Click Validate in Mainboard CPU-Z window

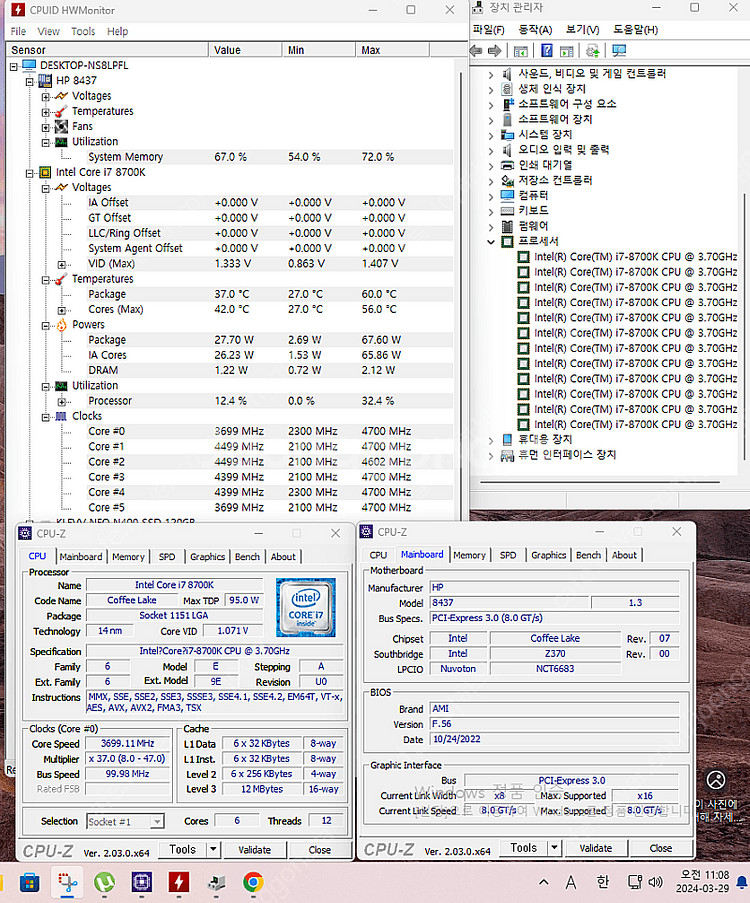point(596,848)
